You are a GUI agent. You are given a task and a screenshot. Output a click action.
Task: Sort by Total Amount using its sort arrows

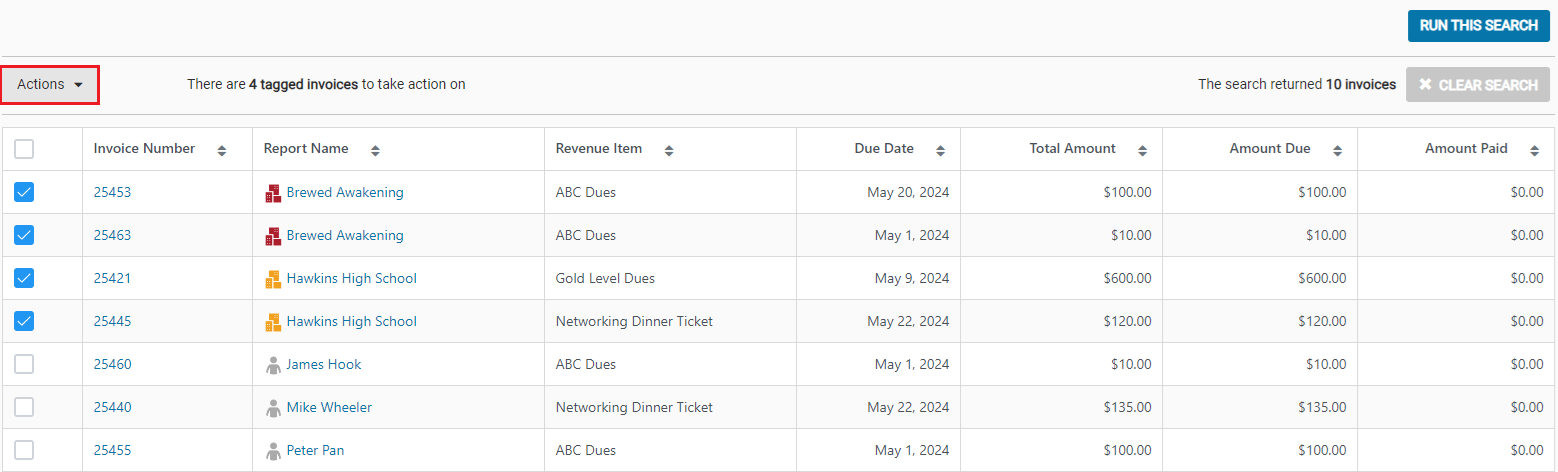click(x=1142, y=150)
